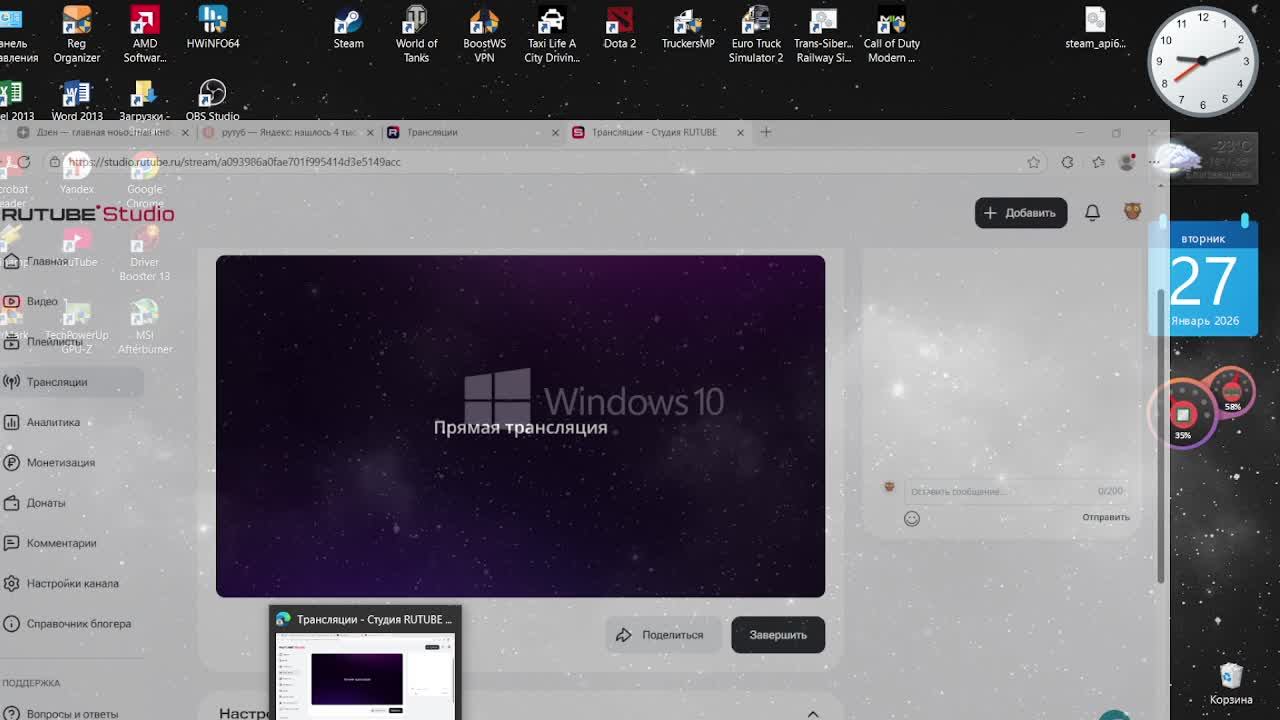Open Вопросы и ответы support link
The height and width of the screenshot is (720, 1280).
(72, 713)
